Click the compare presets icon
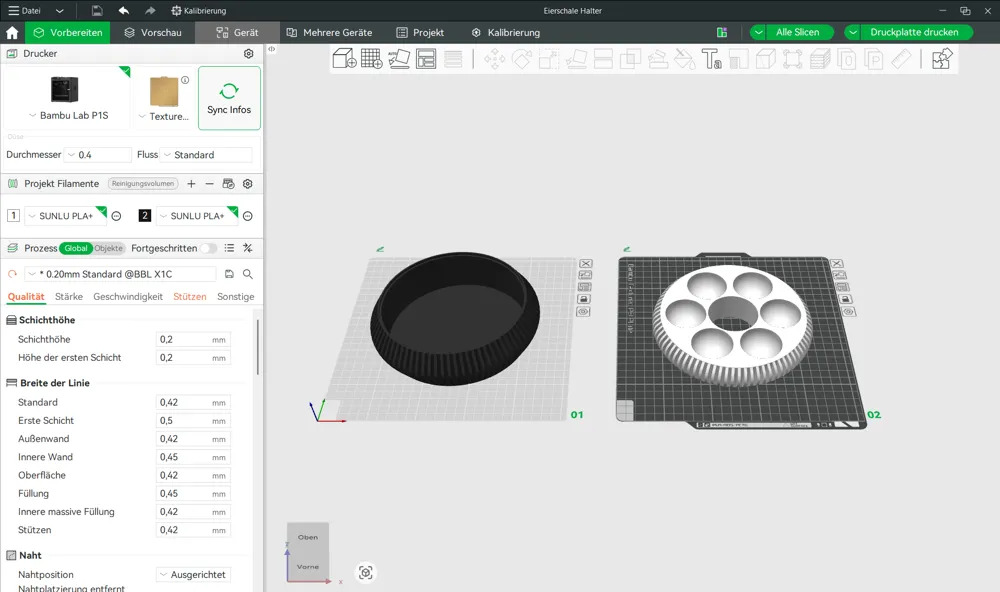 (248, 248)
